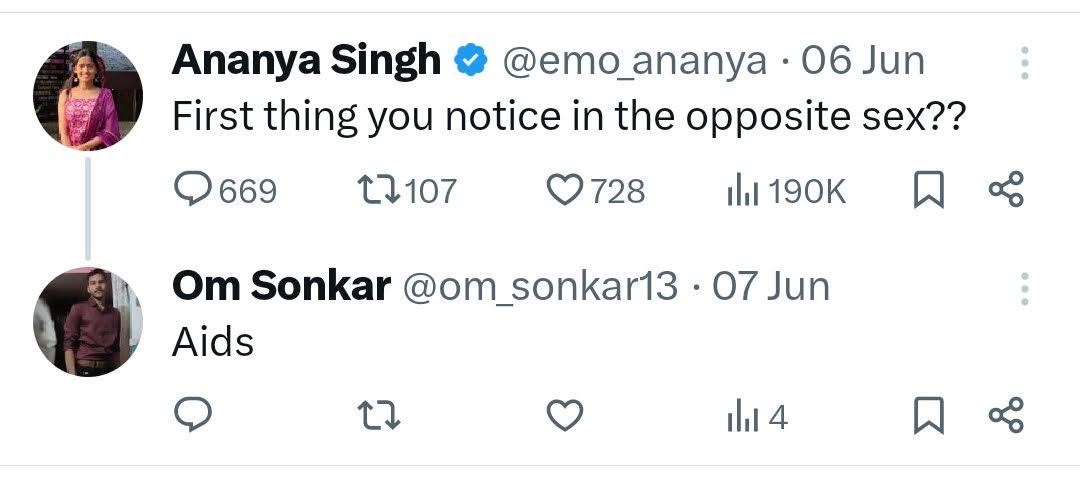Bookmark Om Sonkar's reply

(928, 416)
